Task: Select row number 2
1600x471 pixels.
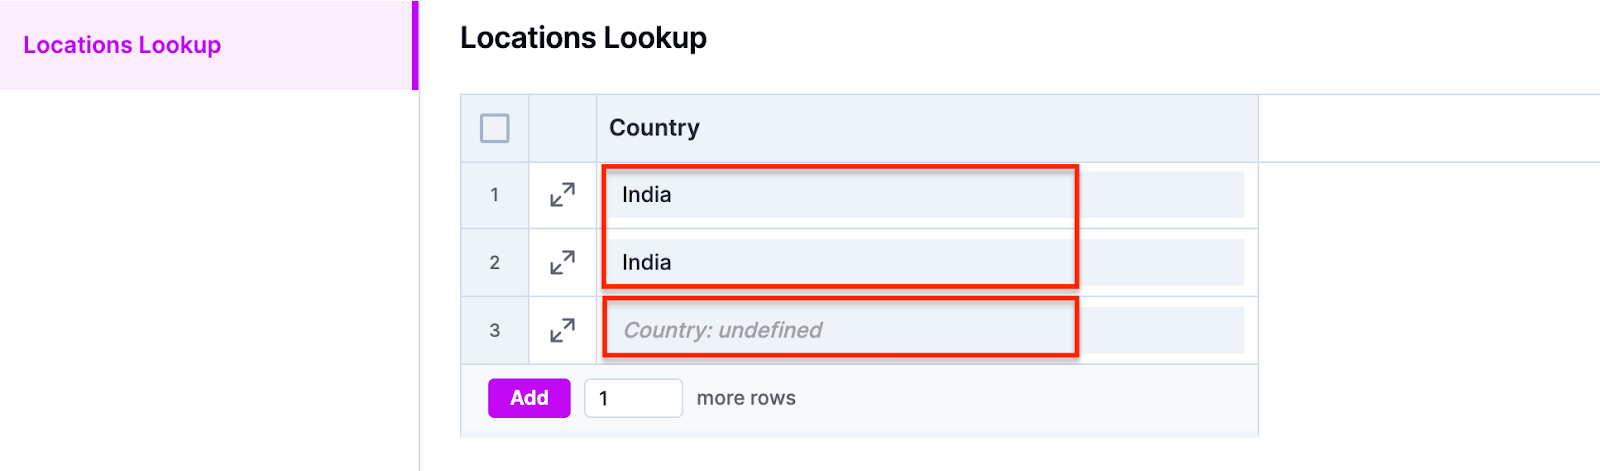Action: 495,263
